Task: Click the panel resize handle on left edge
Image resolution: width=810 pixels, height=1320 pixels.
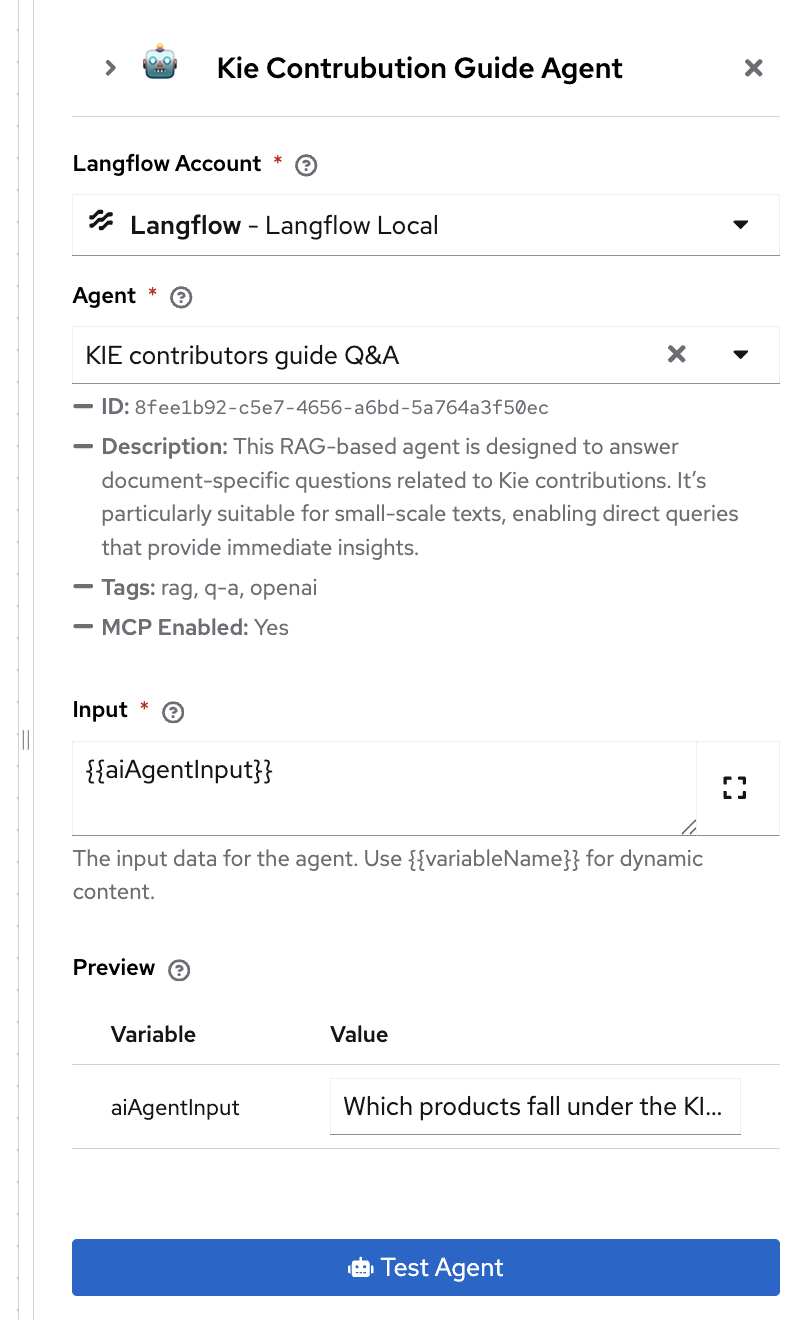Action: click(x=25, y=740)
